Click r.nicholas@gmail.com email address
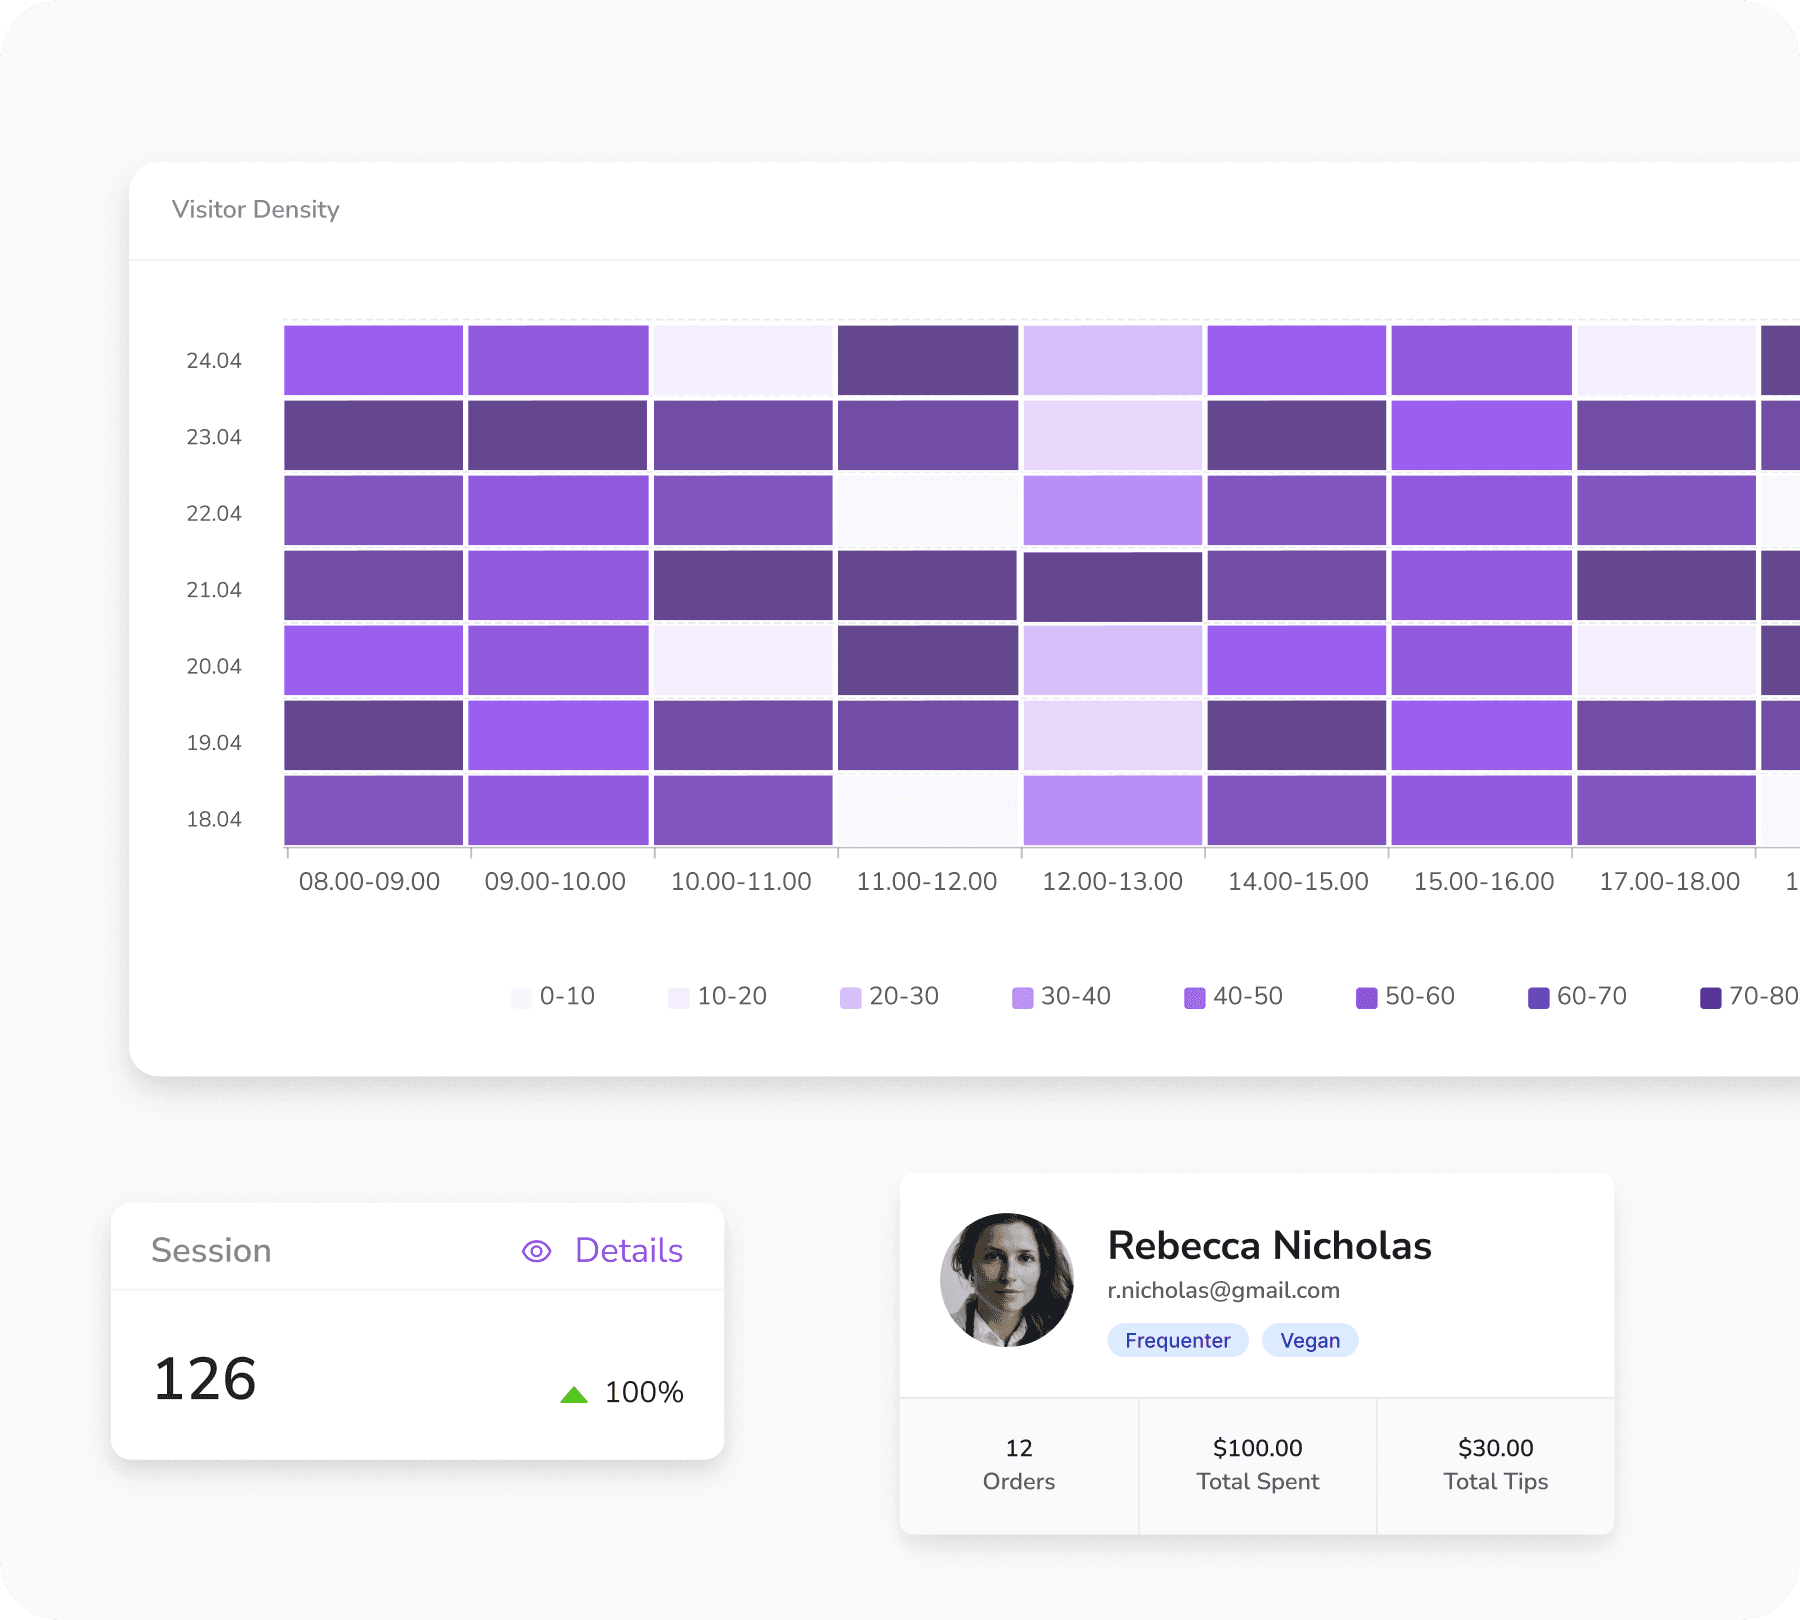 (1223, 1291)
